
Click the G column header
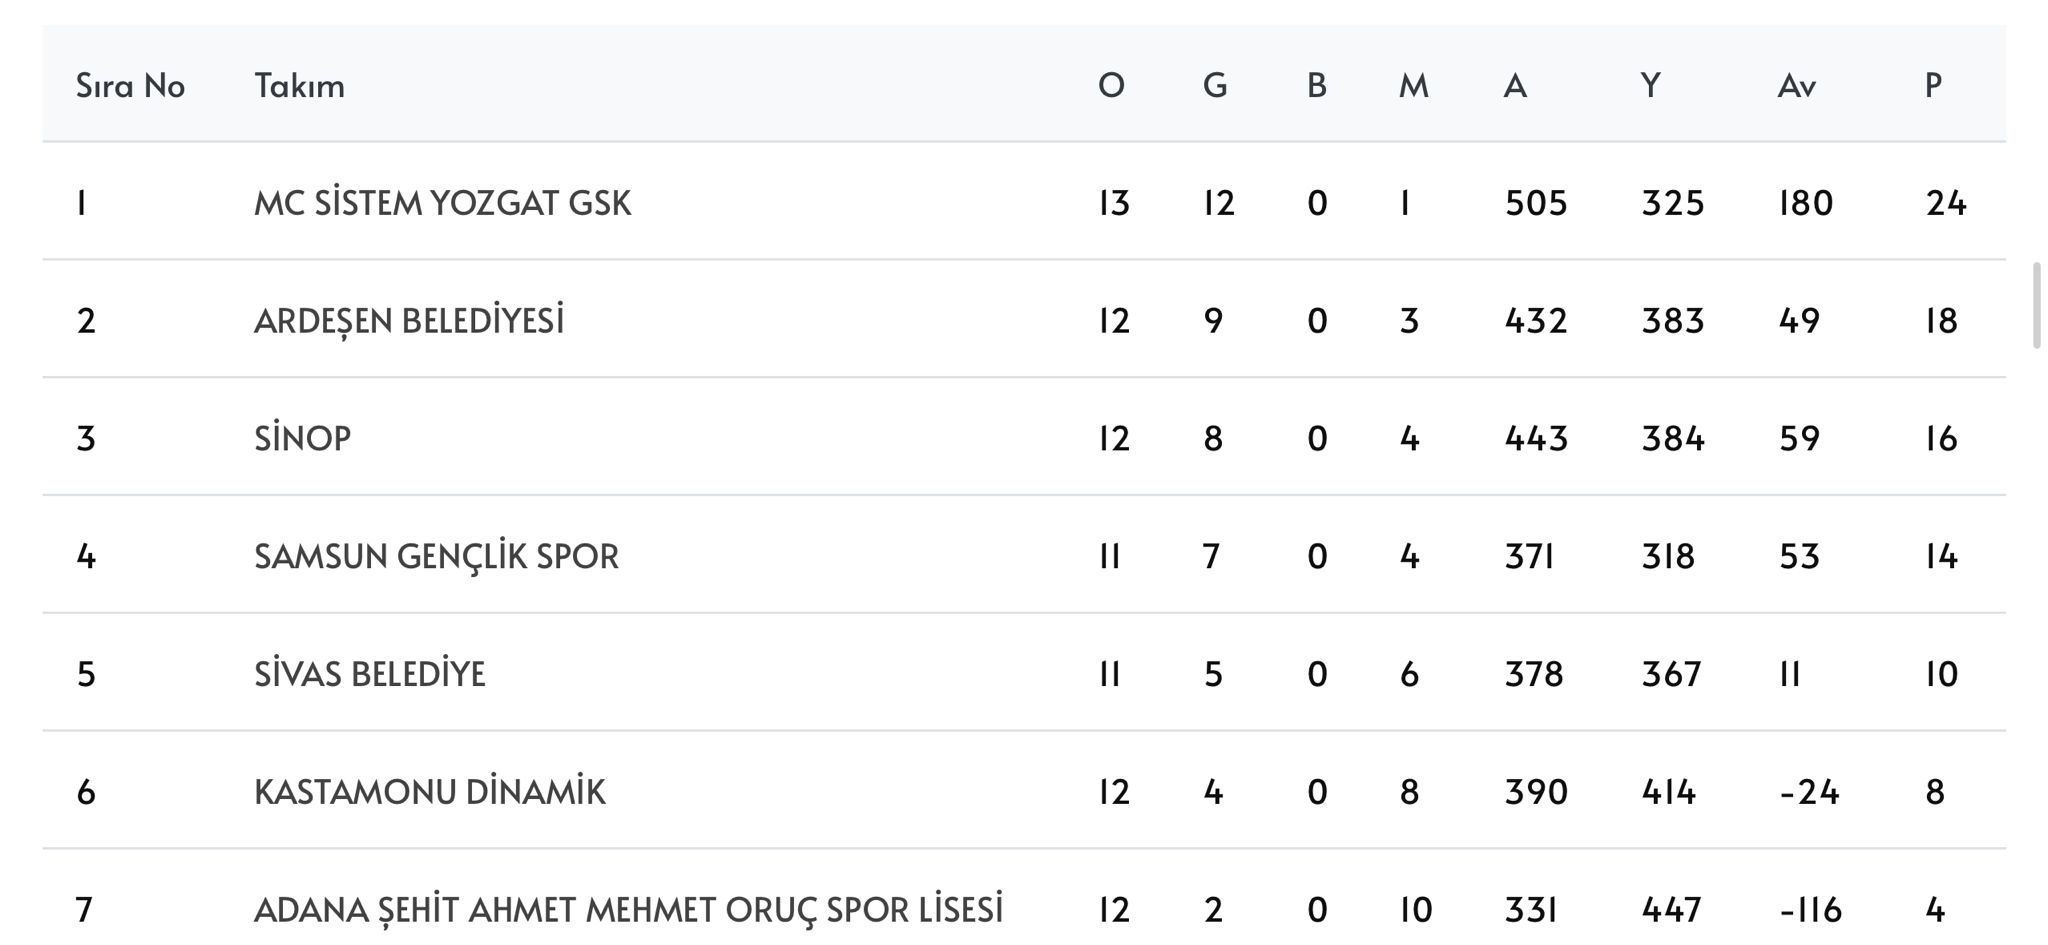point(1215,86)
